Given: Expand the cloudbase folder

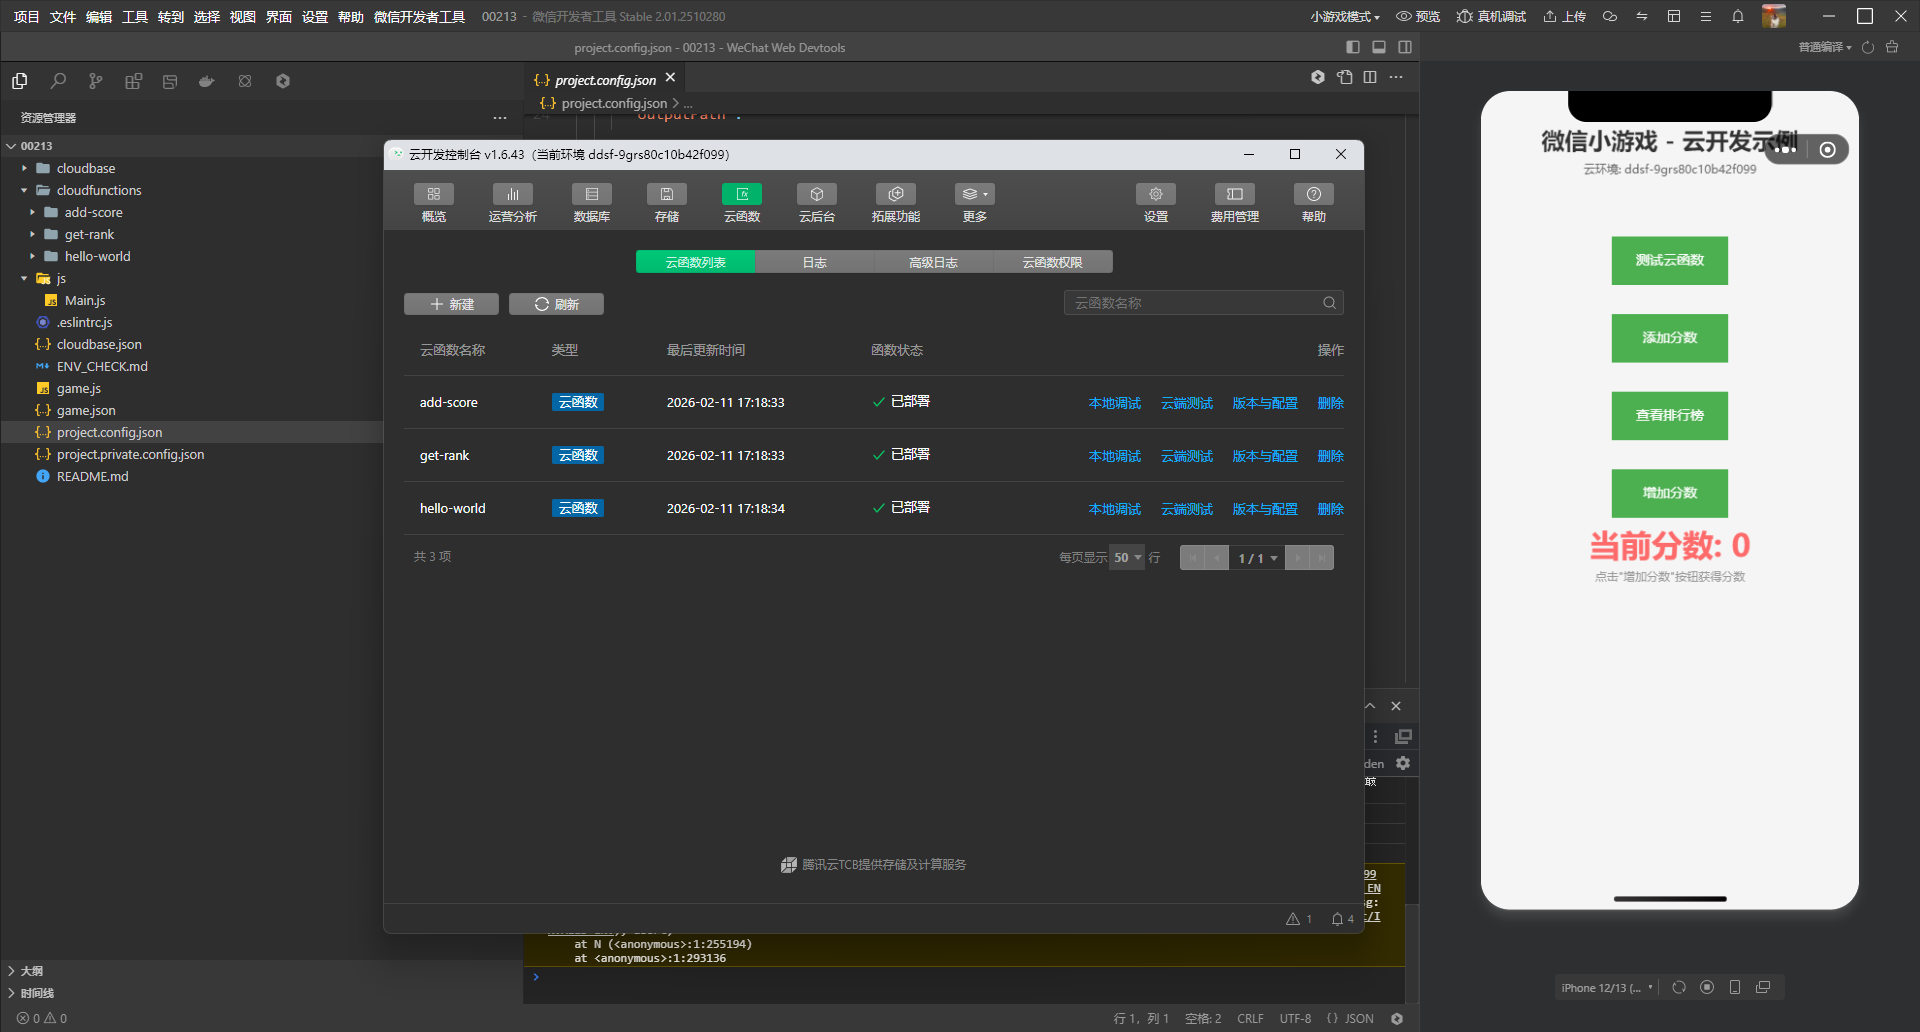Looking at the screenshot, I should tap(24, 168).
